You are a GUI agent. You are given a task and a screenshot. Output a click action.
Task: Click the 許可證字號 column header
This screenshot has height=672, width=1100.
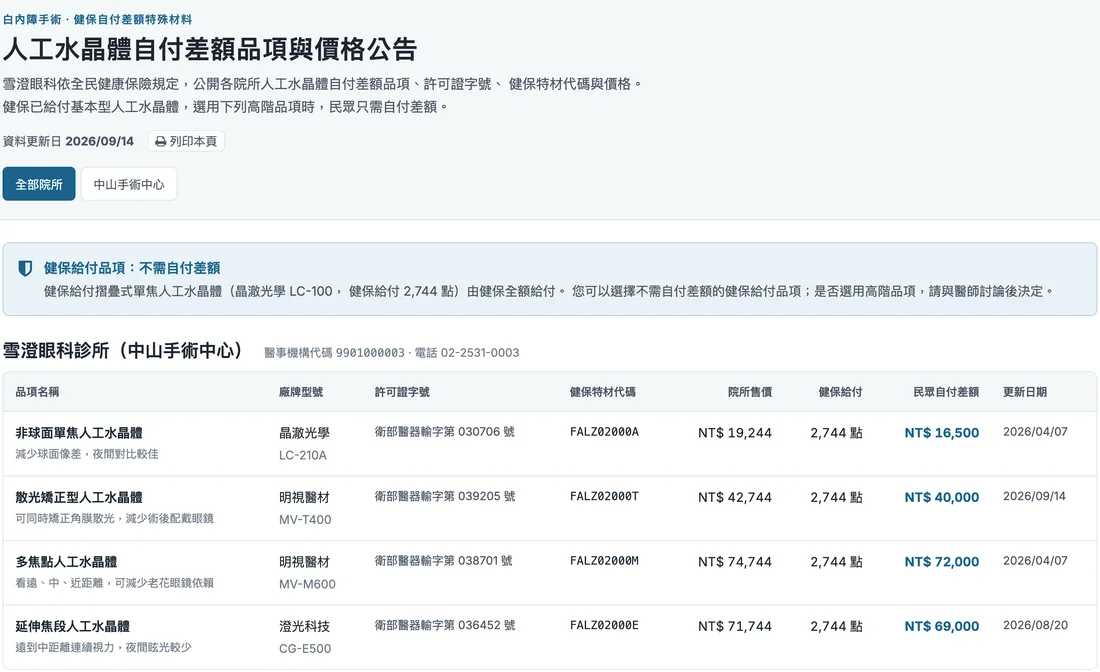[402, 391]
